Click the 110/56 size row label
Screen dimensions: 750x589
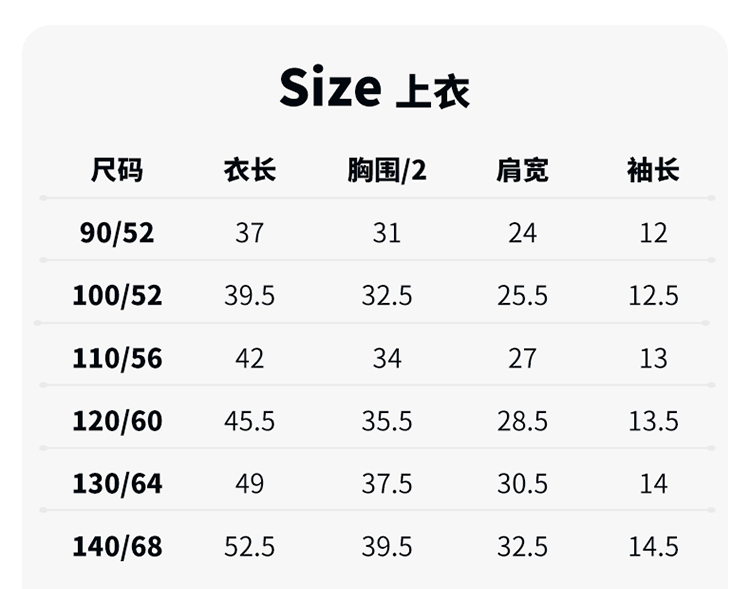tap(117, 358)
